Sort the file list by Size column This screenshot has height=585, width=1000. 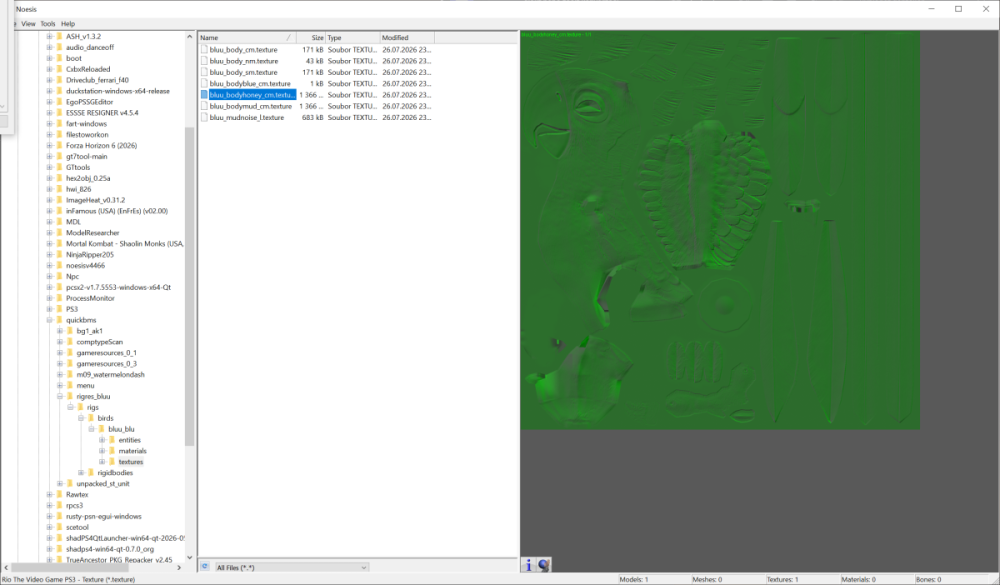click(311, 38)
